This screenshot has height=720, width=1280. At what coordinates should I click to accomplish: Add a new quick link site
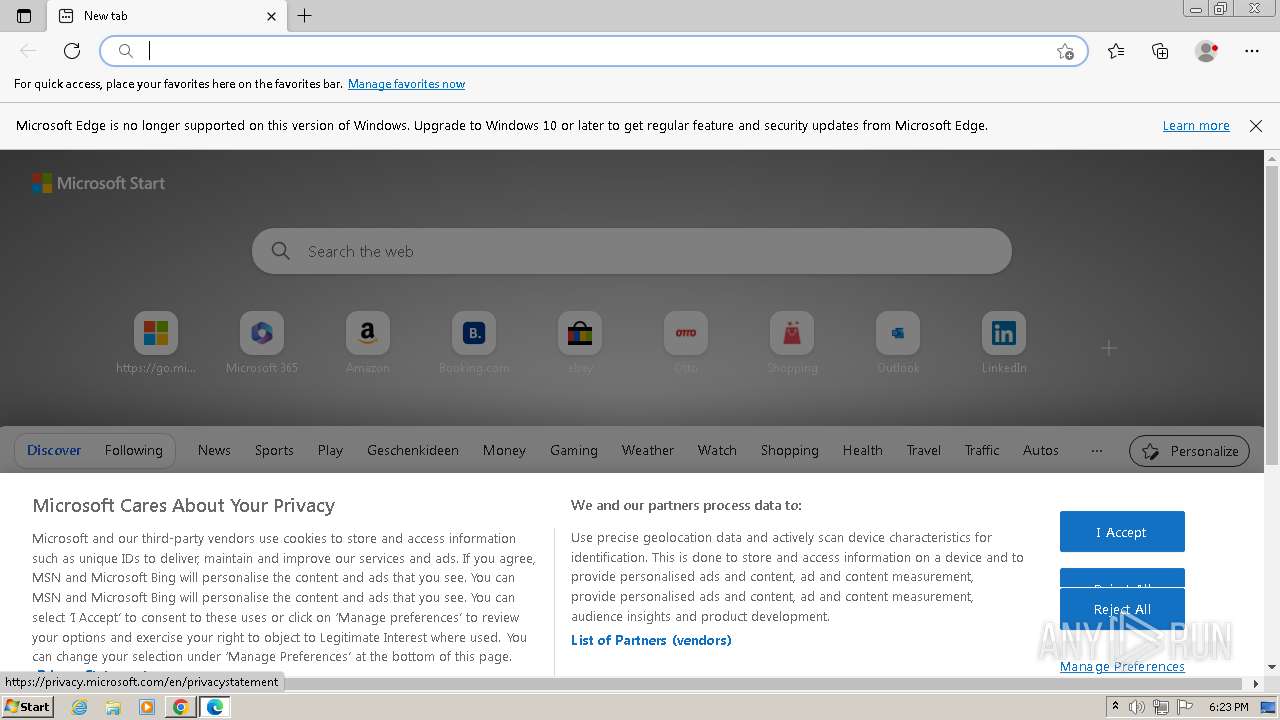tap(1109, 348)
